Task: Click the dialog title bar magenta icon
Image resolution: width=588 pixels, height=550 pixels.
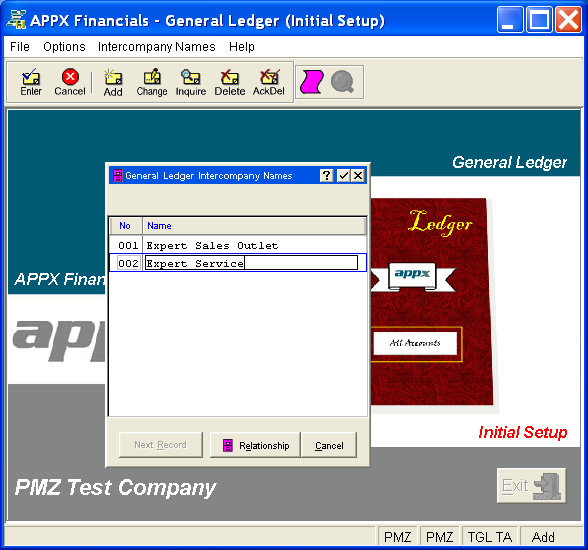Action: [x=117, y=175]
